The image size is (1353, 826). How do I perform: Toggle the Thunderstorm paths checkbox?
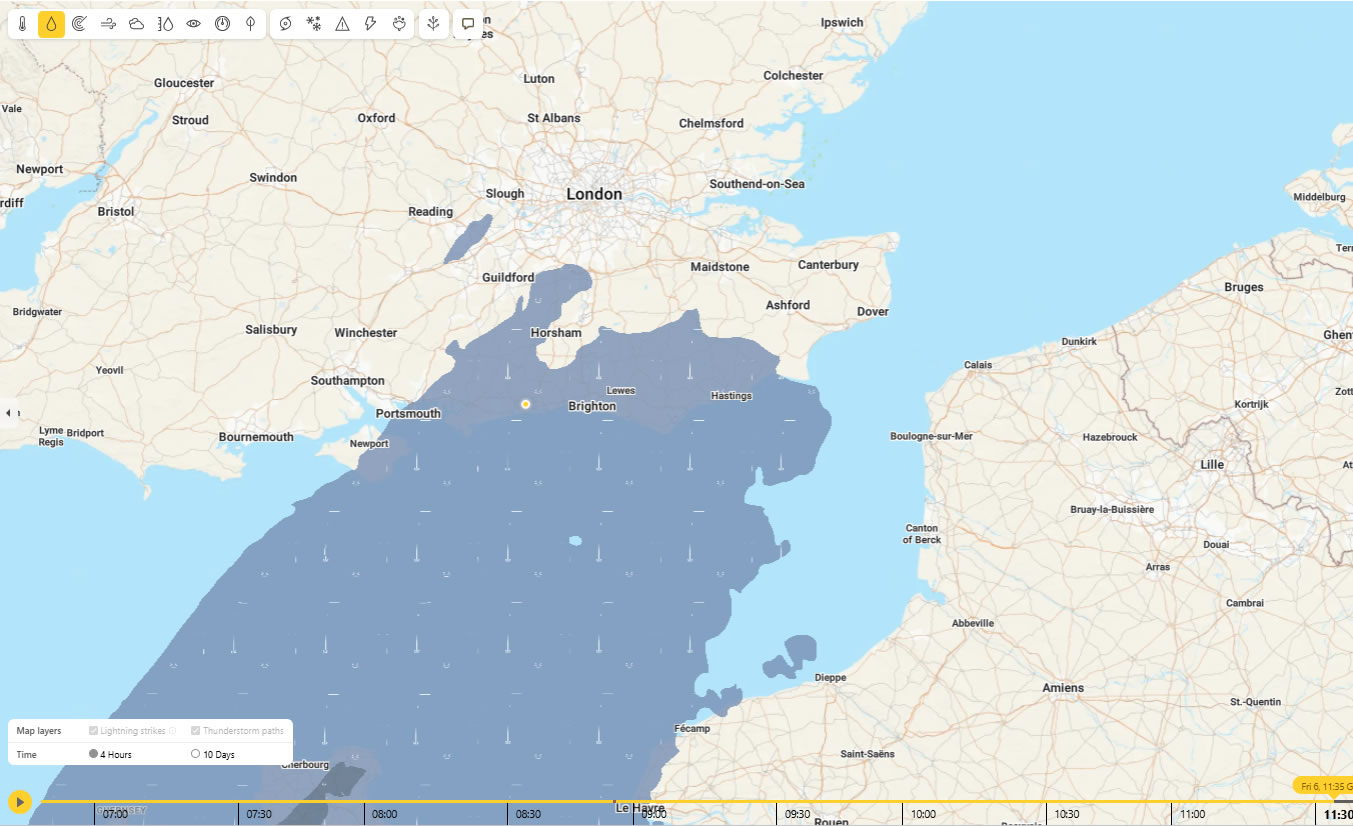click(x=195, y=731)
